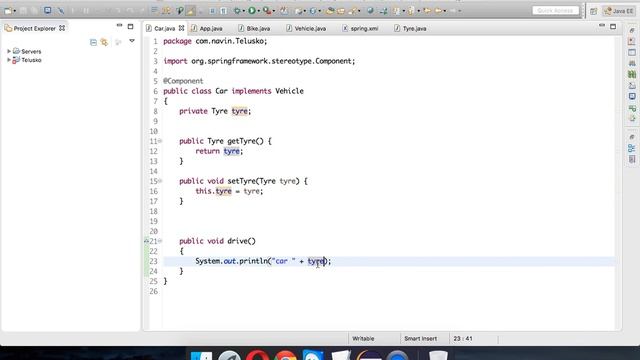Open the Run dropdown arrow
Screen dimensions: 640x360
259,11
